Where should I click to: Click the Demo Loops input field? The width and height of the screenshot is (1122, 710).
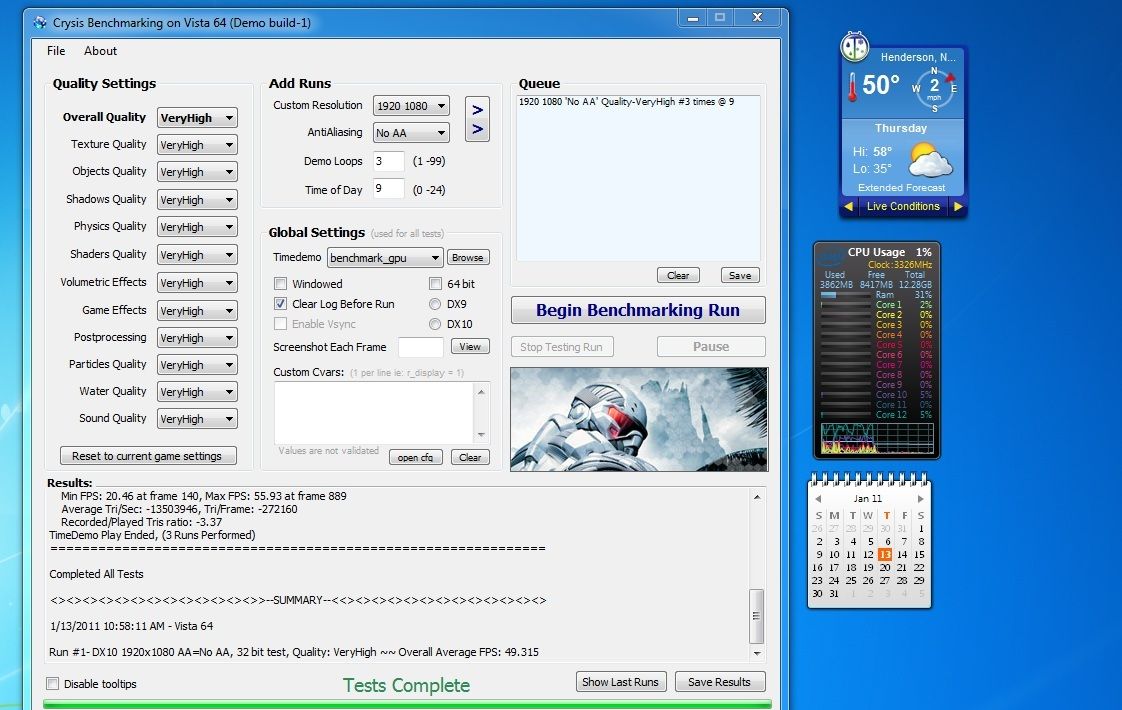389,162
